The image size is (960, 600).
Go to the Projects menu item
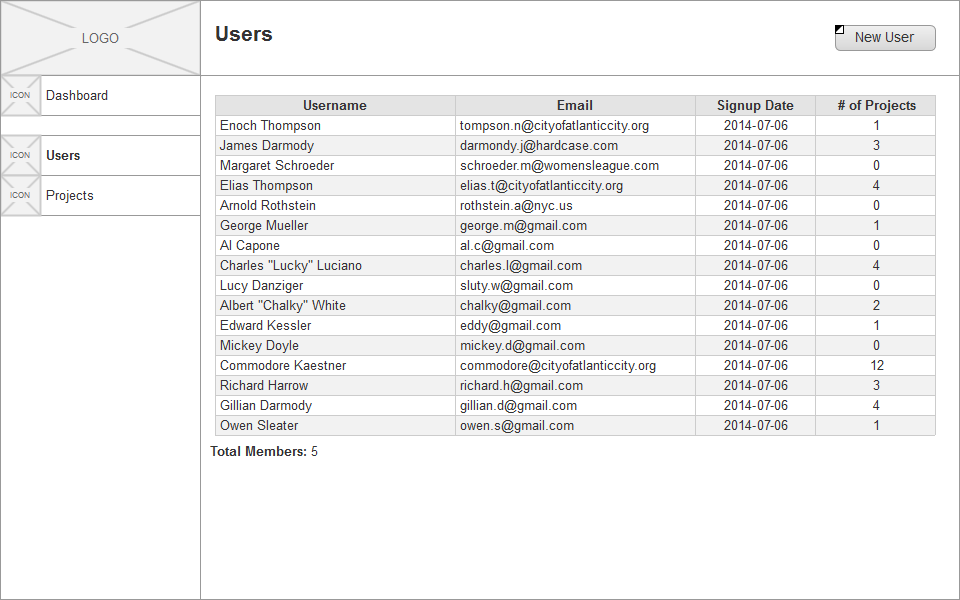[x=100, y=195]
